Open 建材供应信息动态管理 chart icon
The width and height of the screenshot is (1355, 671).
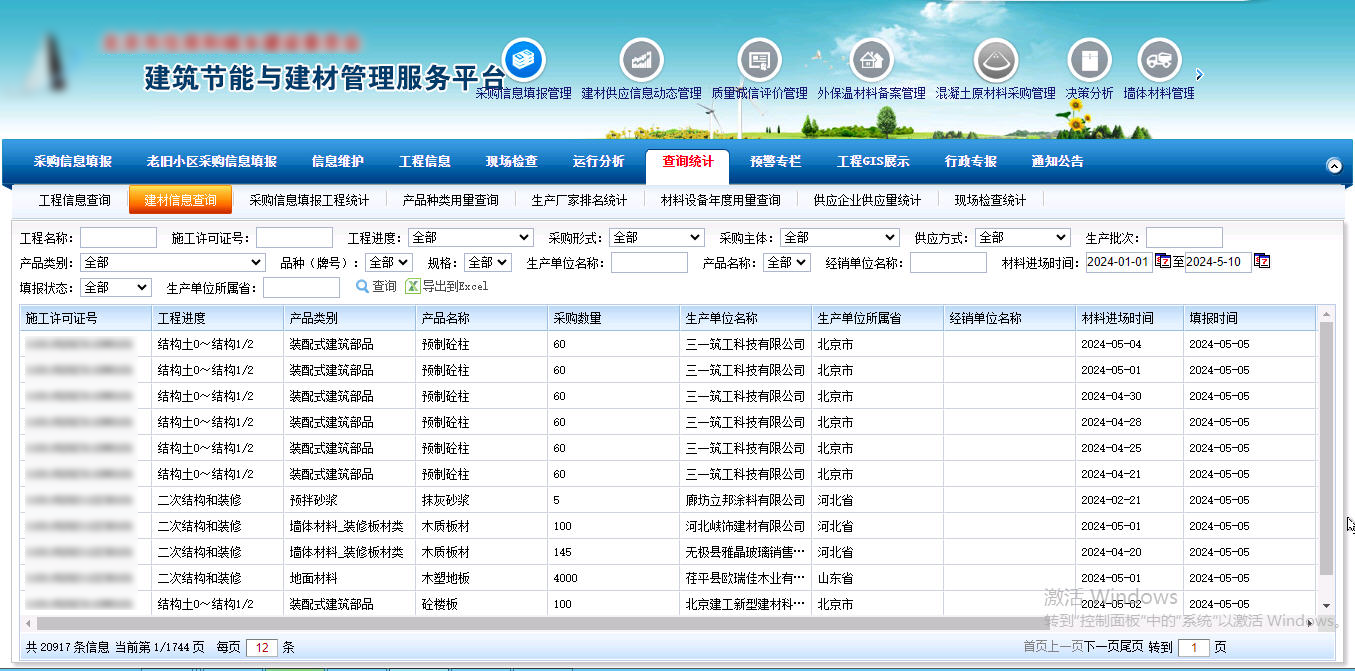641,60
